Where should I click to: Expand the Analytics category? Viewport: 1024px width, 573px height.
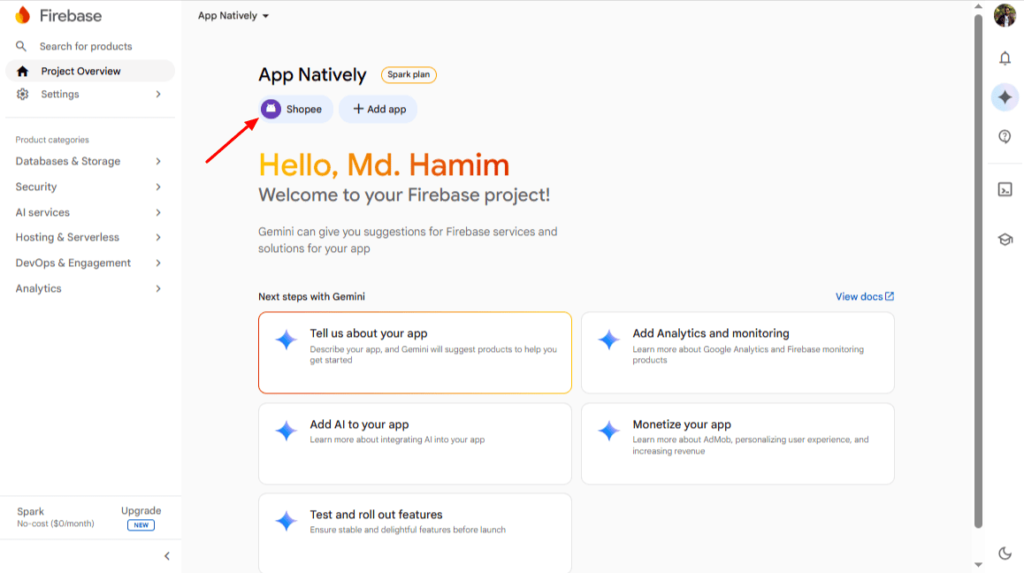pos(88,288)
